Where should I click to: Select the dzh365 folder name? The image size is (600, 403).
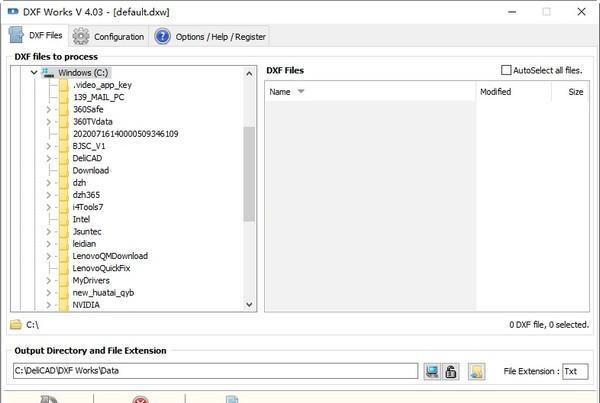pos(86,195)
